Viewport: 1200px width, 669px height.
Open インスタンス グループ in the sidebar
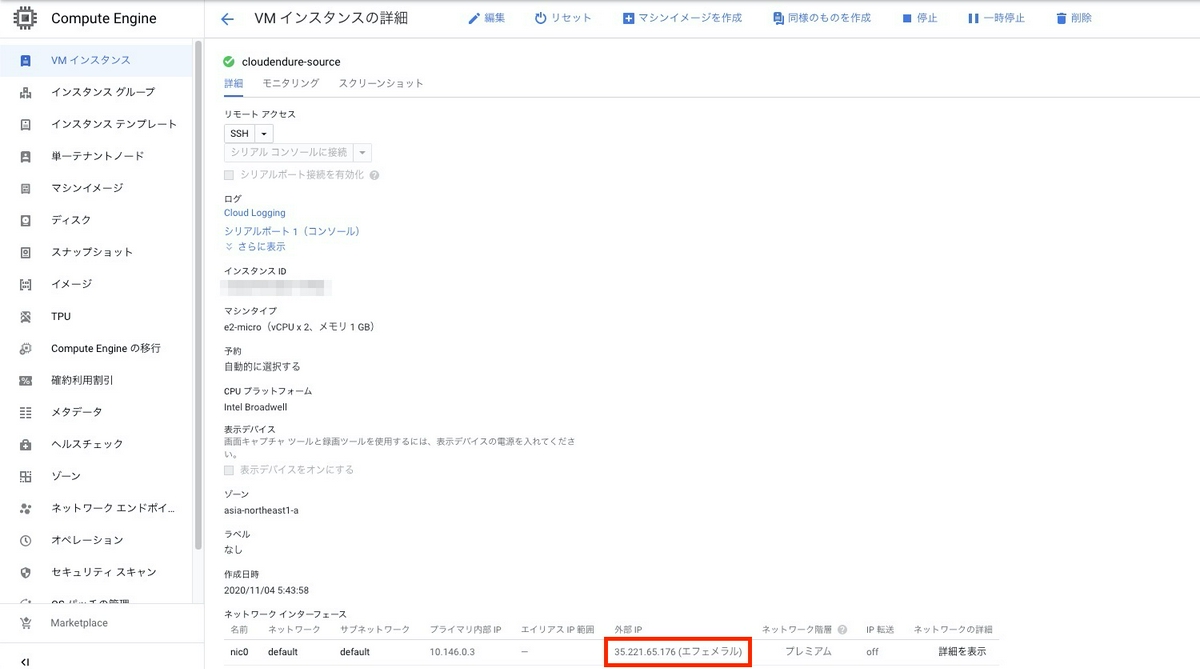click(103, 92)
